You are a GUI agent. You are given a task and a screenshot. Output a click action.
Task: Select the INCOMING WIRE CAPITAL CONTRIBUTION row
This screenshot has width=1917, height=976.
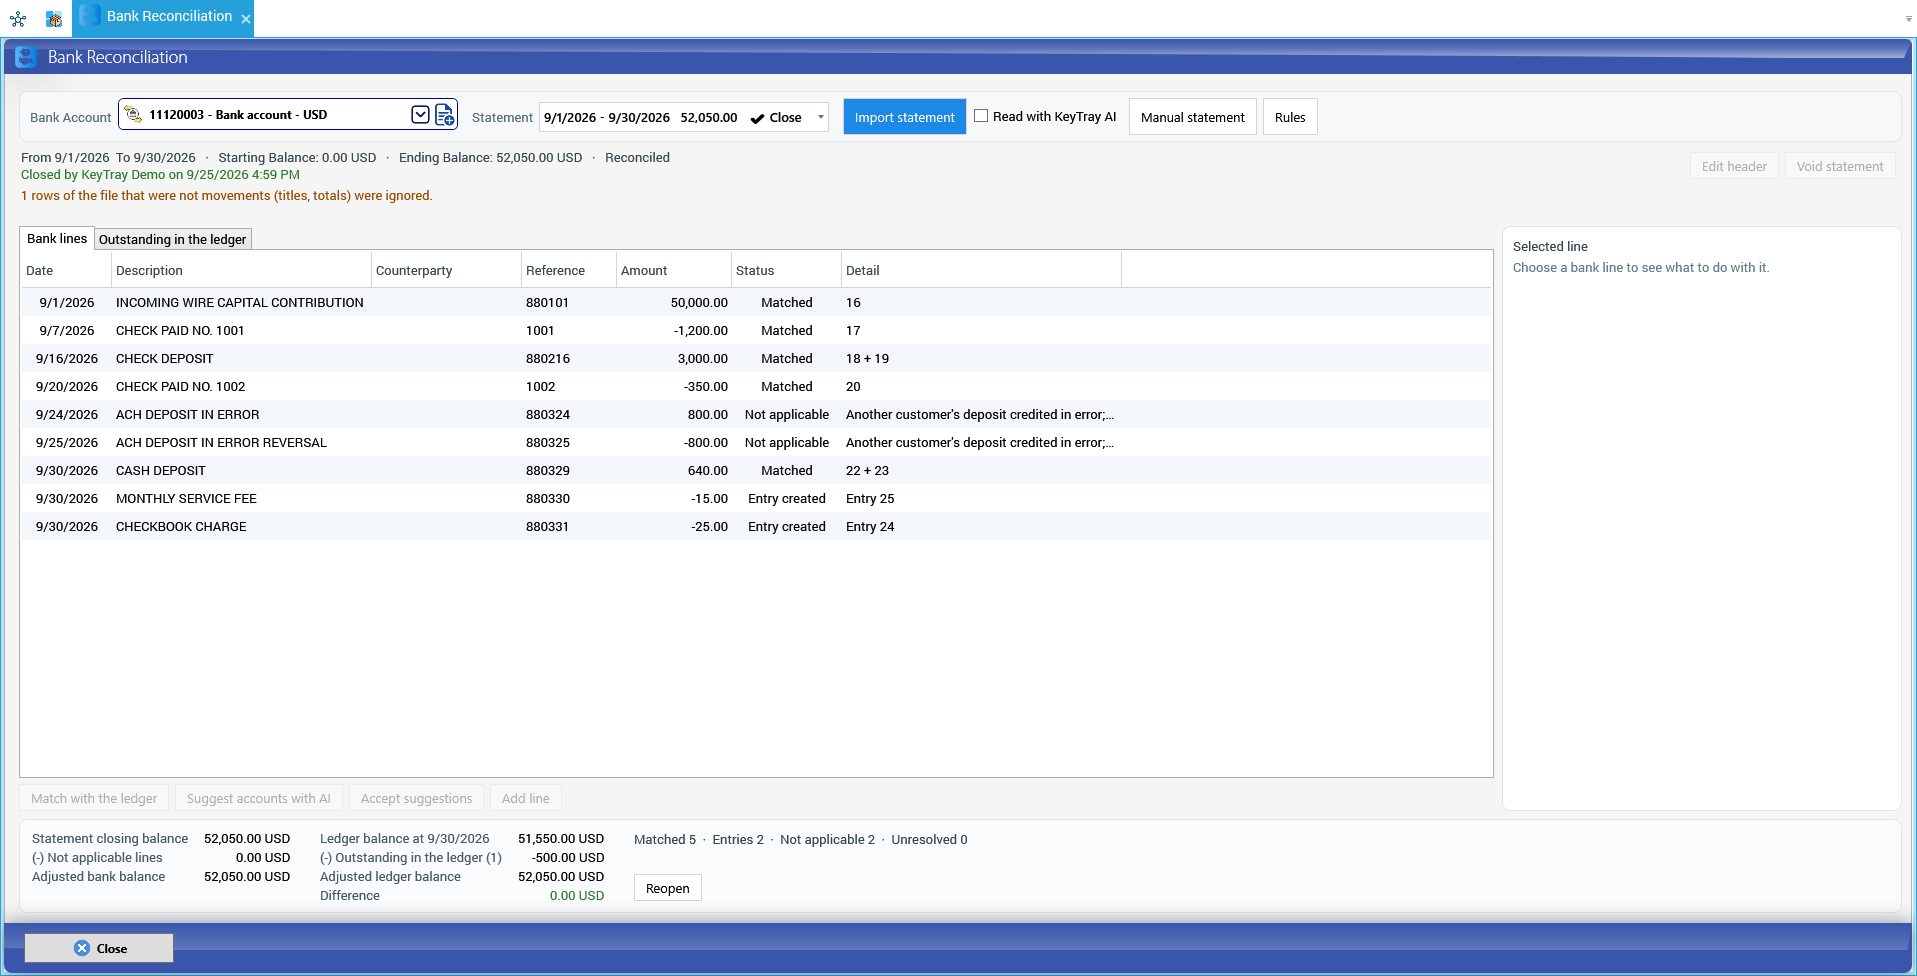pyautogui.click(x=756, y=302)
